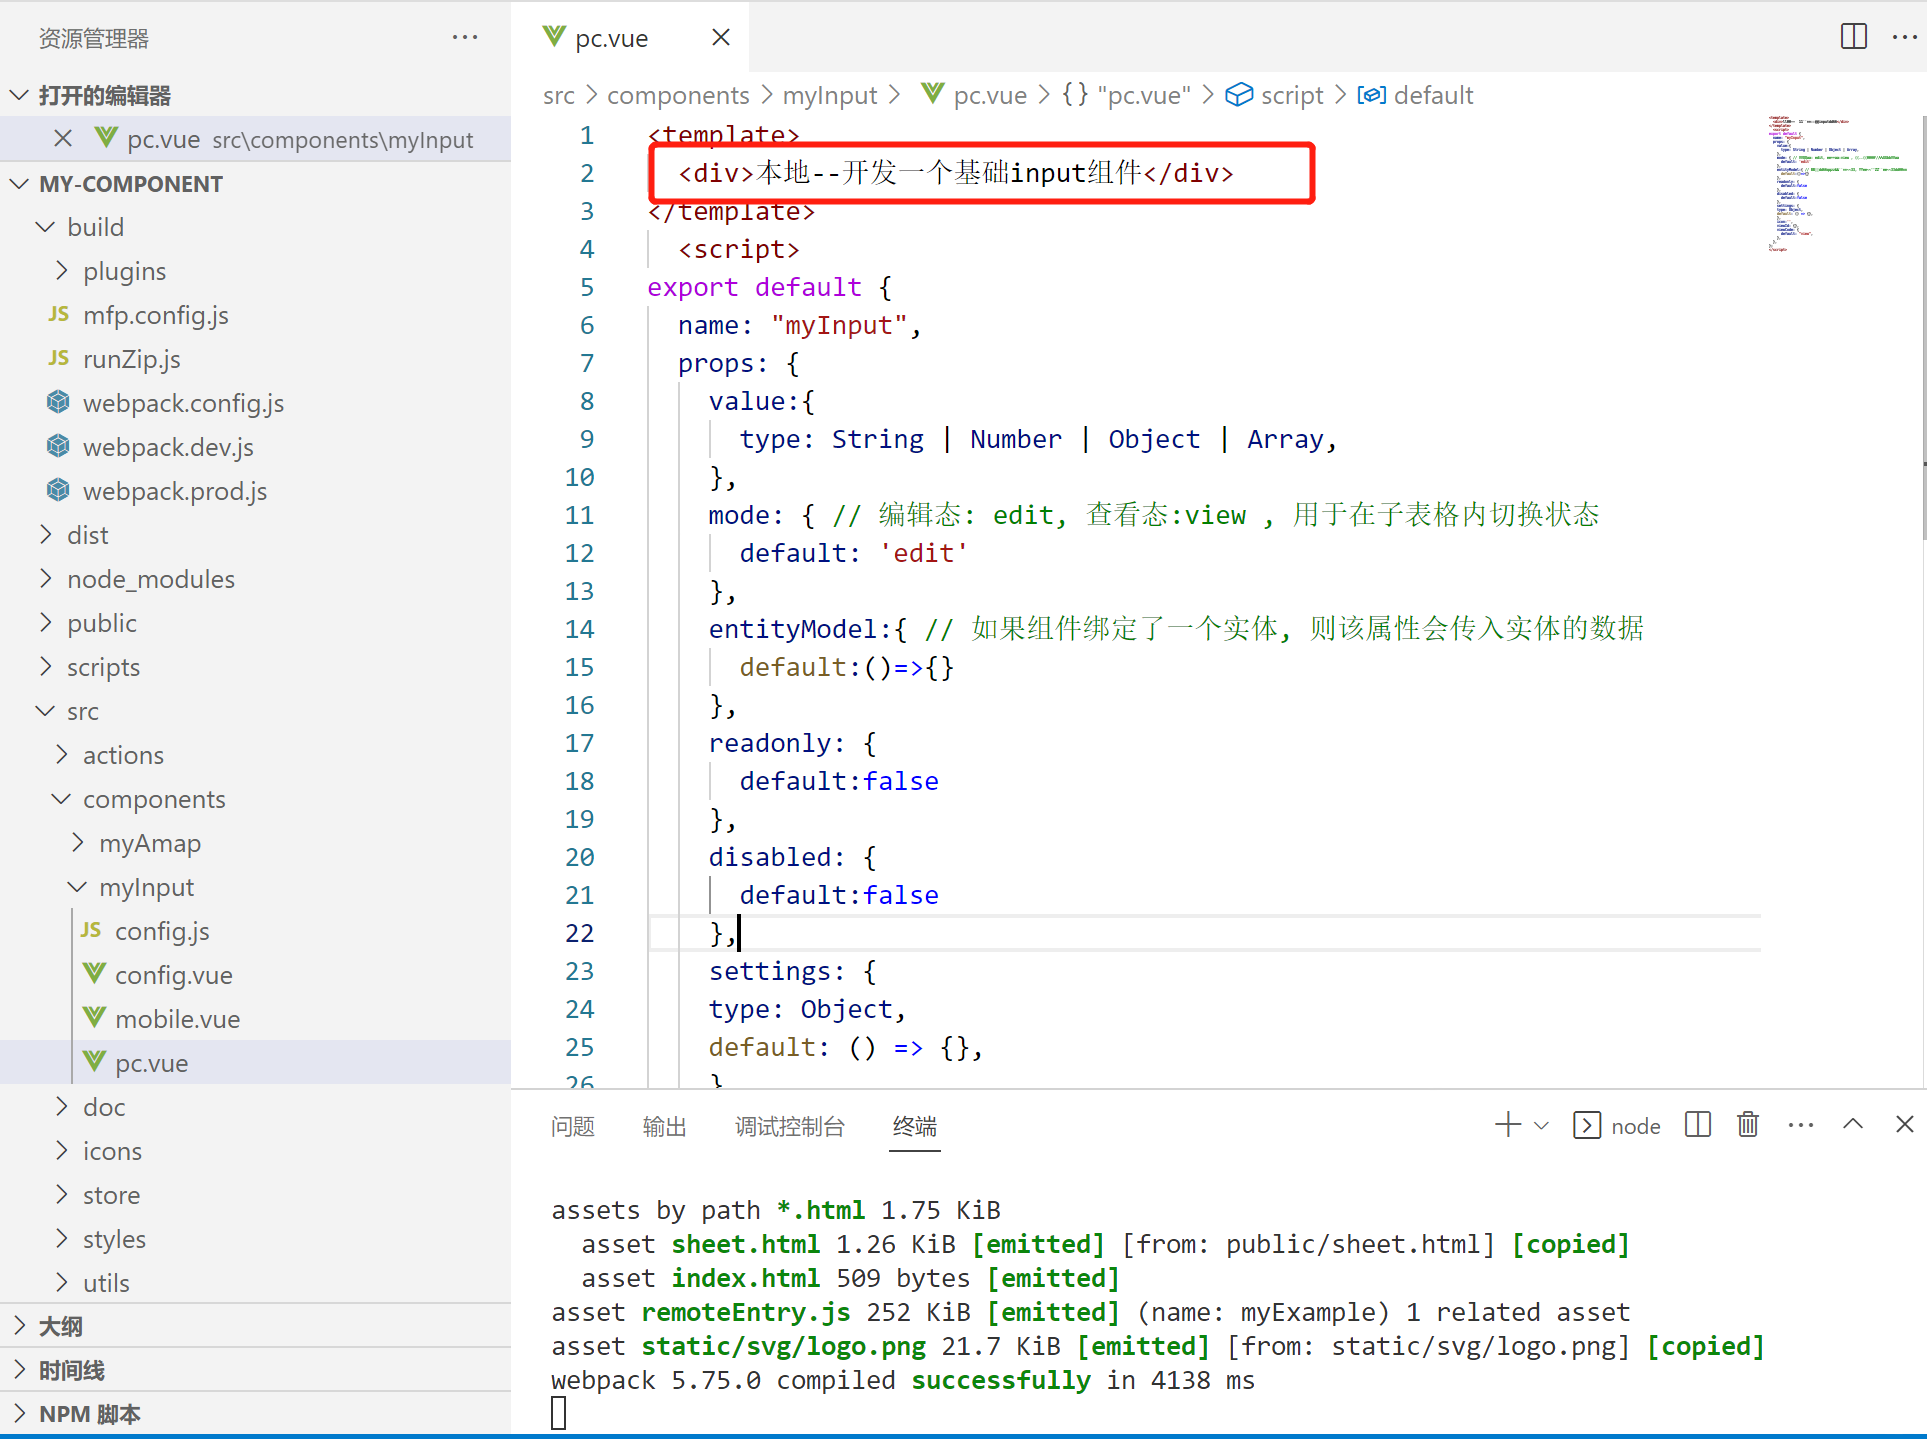The width and height of the screenshot is (1927, 1439).
Task: Click the split editor icon
Action: click(1853, 37)
